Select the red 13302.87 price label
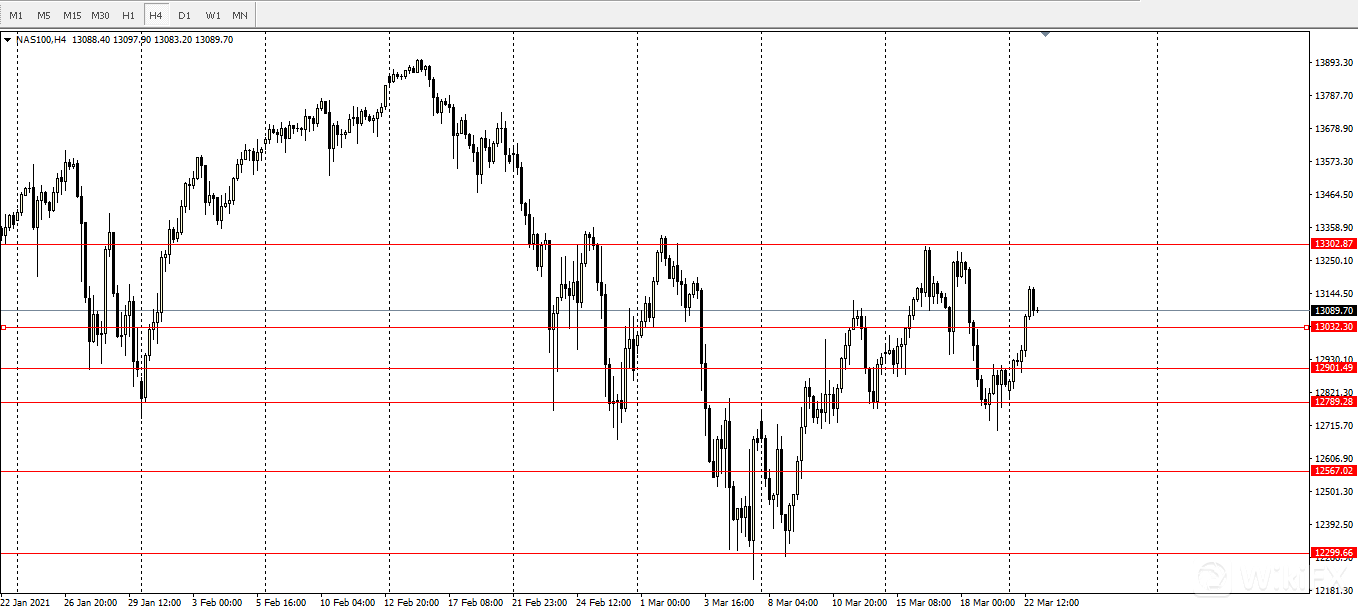Image resolution: width=1358 pixels, height=613 pixels. [x=1334, y=244]
